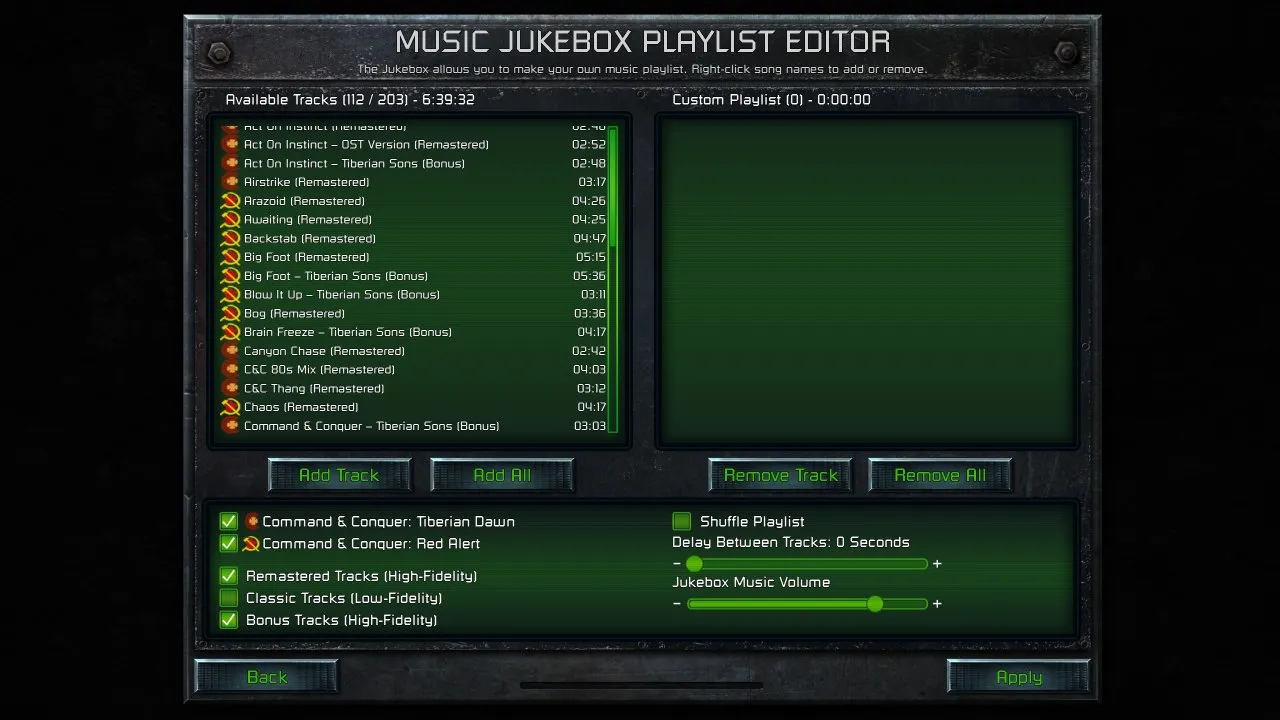Click the Jukebox Music Volume slider handle

pos(875,604)
